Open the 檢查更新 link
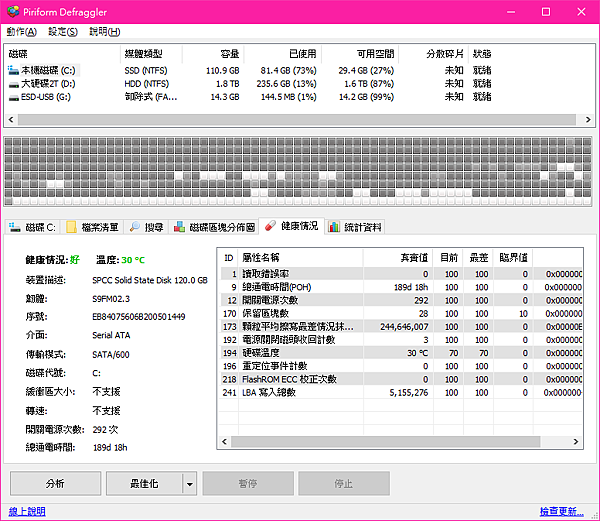 click(562, 511)
